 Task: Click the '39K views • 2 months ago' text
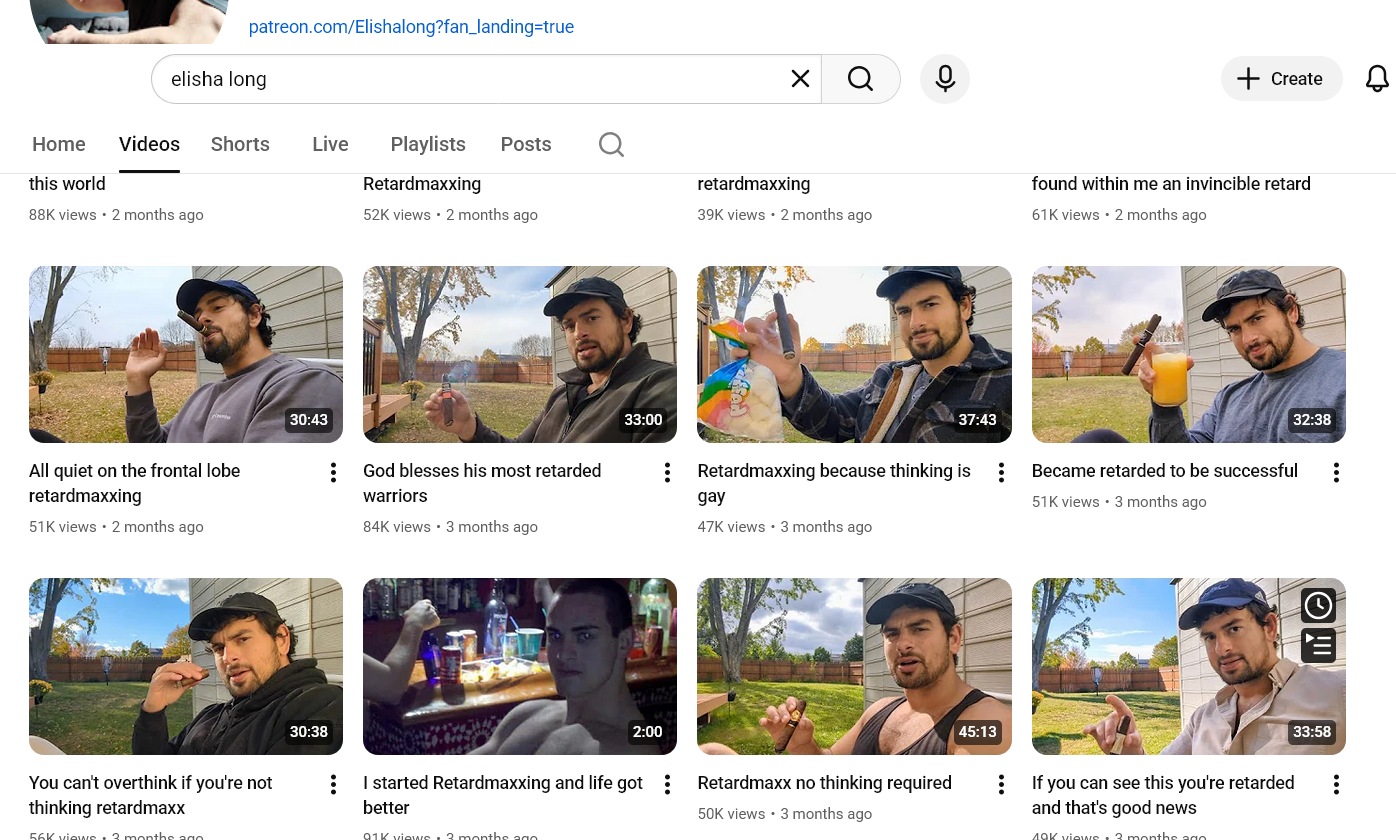pyautogui.click(x=785, y=215)
